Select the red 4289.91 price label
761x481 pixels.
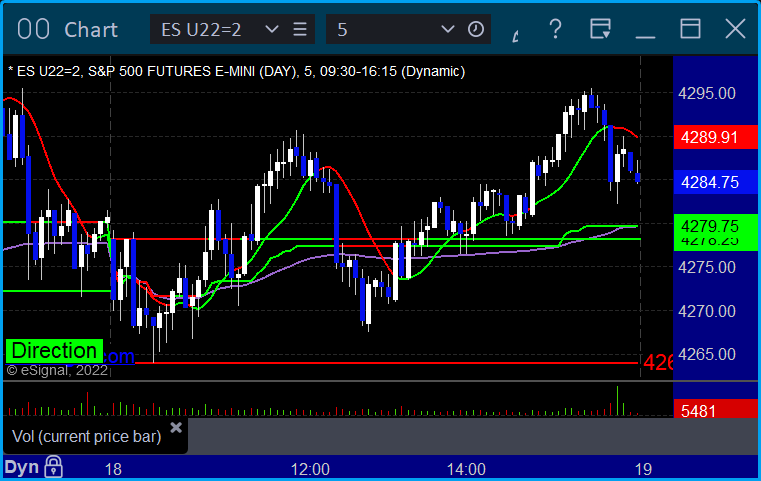coord(715,137)
